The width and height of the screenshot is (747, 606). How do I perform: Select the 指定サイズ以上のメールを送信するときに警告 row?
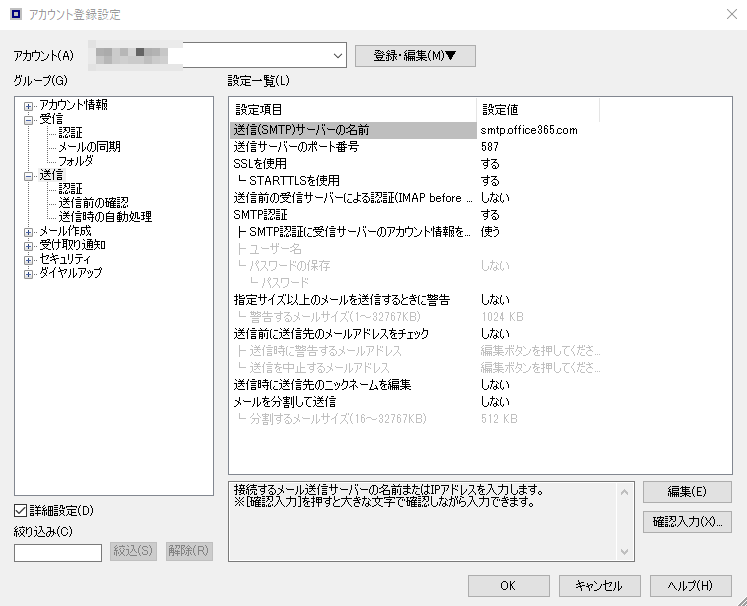[x=353, y=300]
